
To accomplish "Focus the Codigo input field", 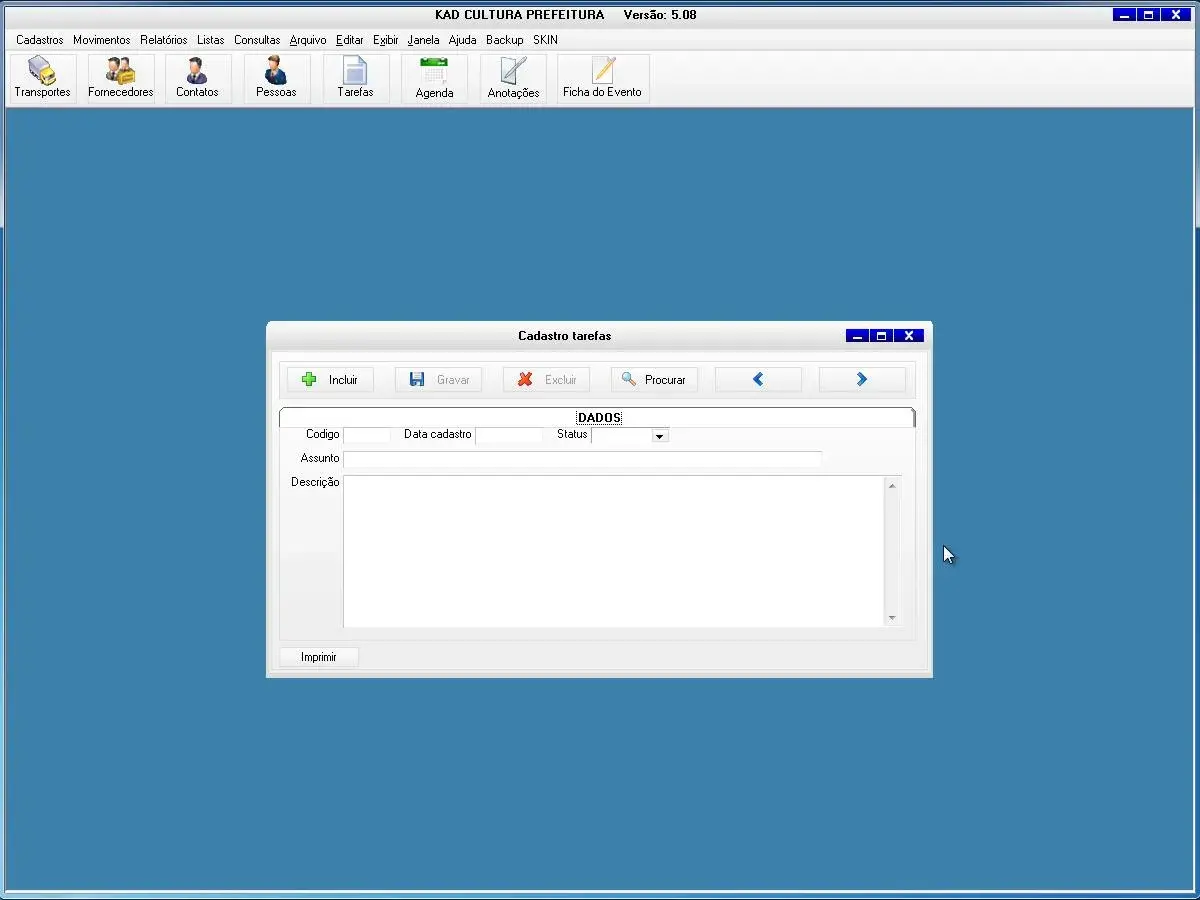I will [x=367, y=435].
